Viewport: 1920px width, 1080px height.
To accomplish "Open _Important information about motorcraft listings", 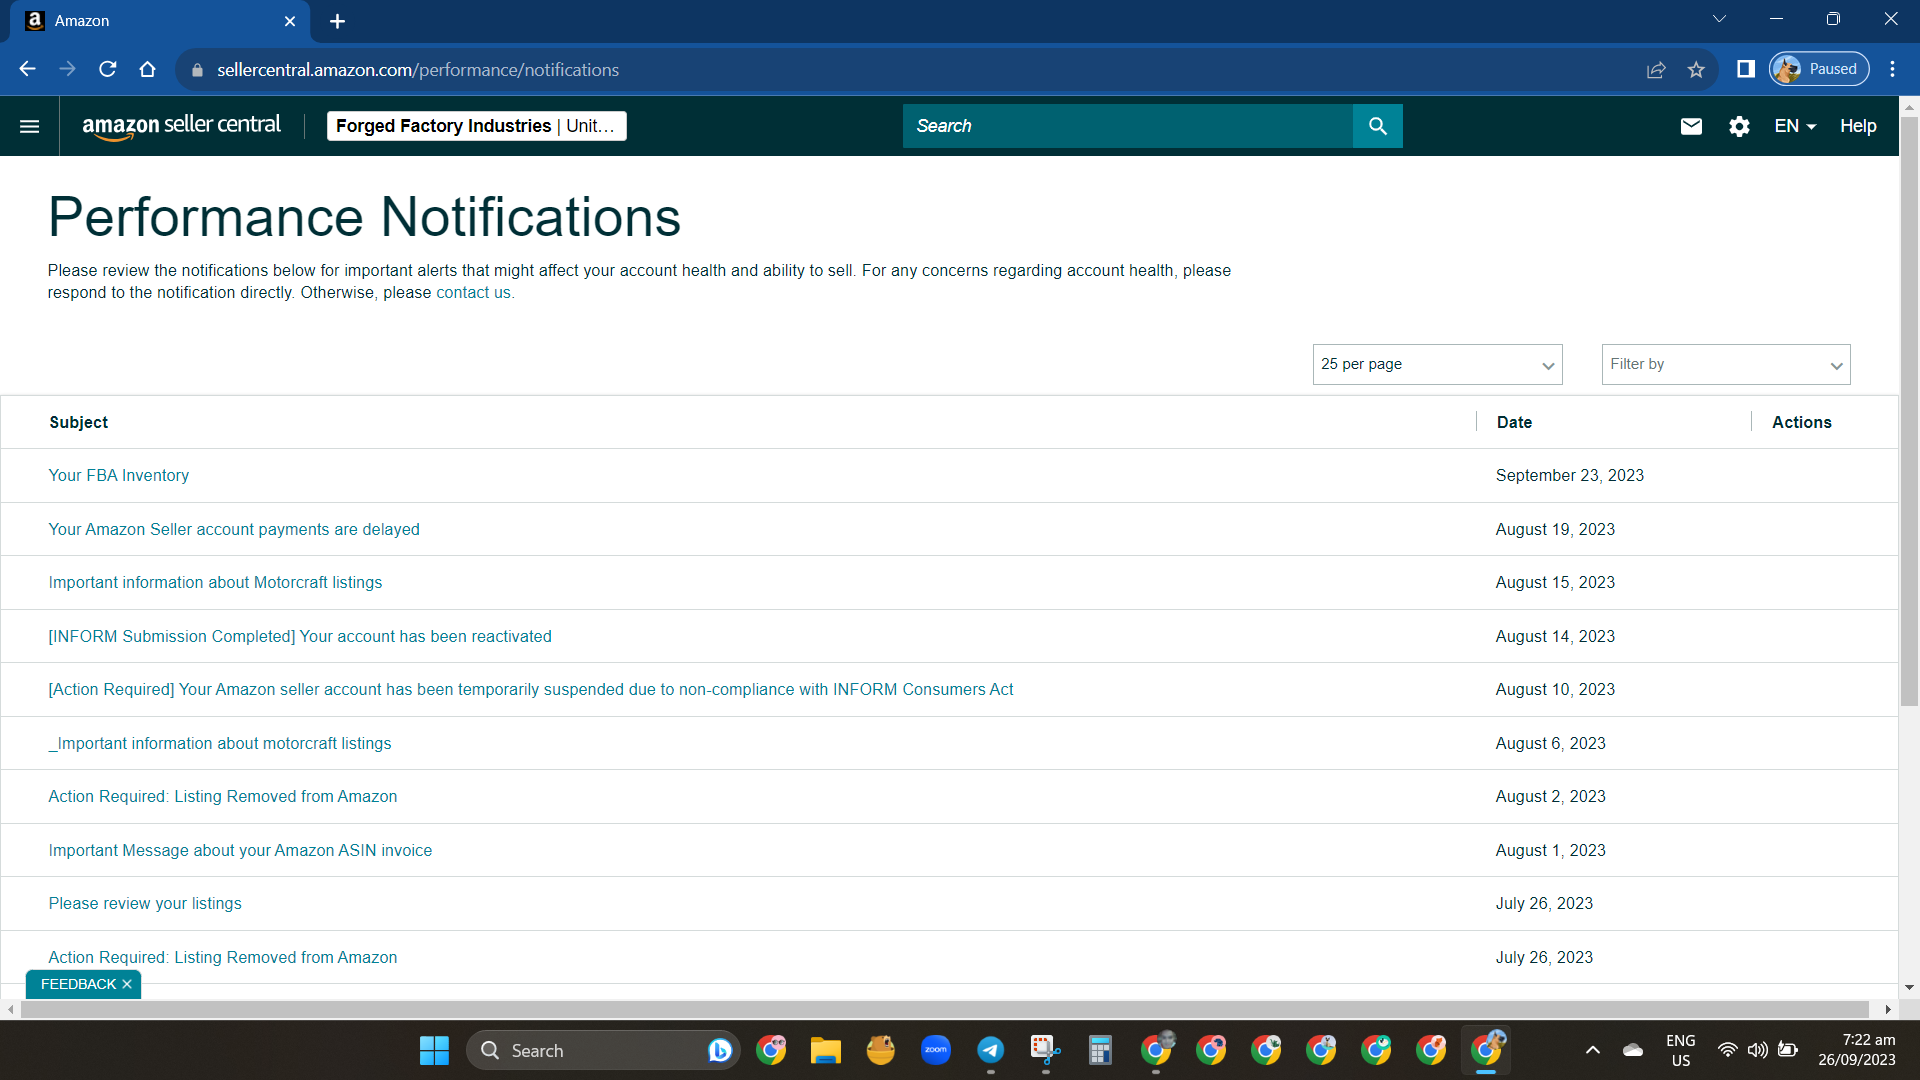I will tap(220, 744).
